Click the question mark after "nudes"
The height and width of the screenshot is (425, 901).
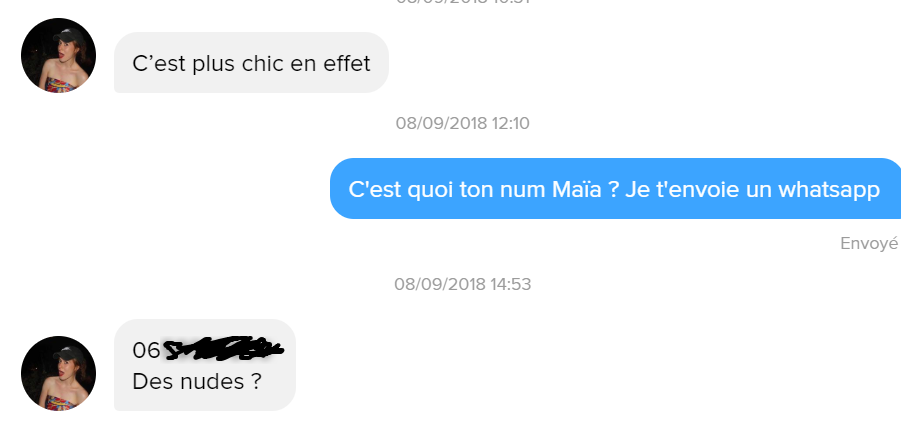255,381
